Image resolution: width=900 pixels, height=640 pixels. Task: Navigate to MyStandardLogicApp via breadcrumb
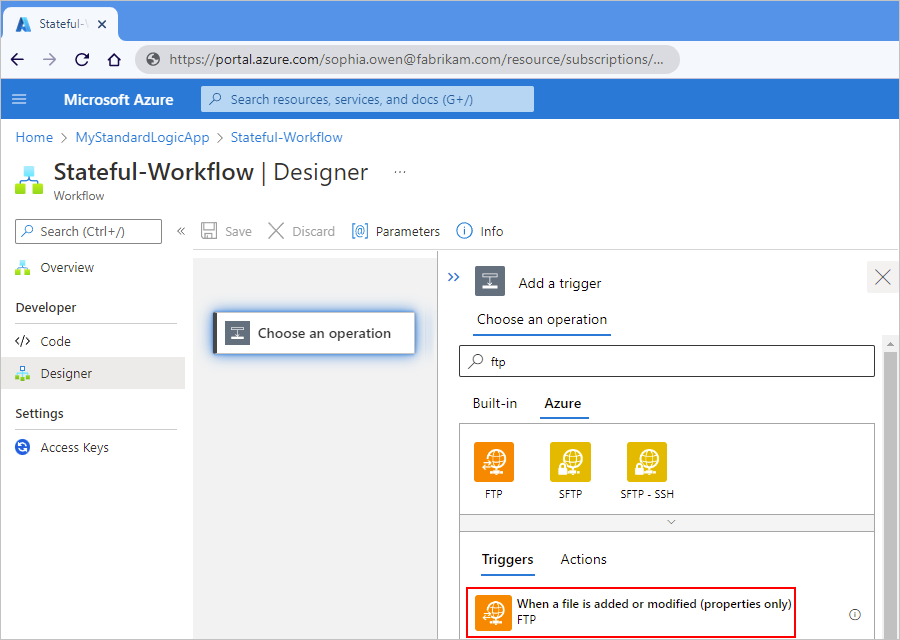[141, 137]
